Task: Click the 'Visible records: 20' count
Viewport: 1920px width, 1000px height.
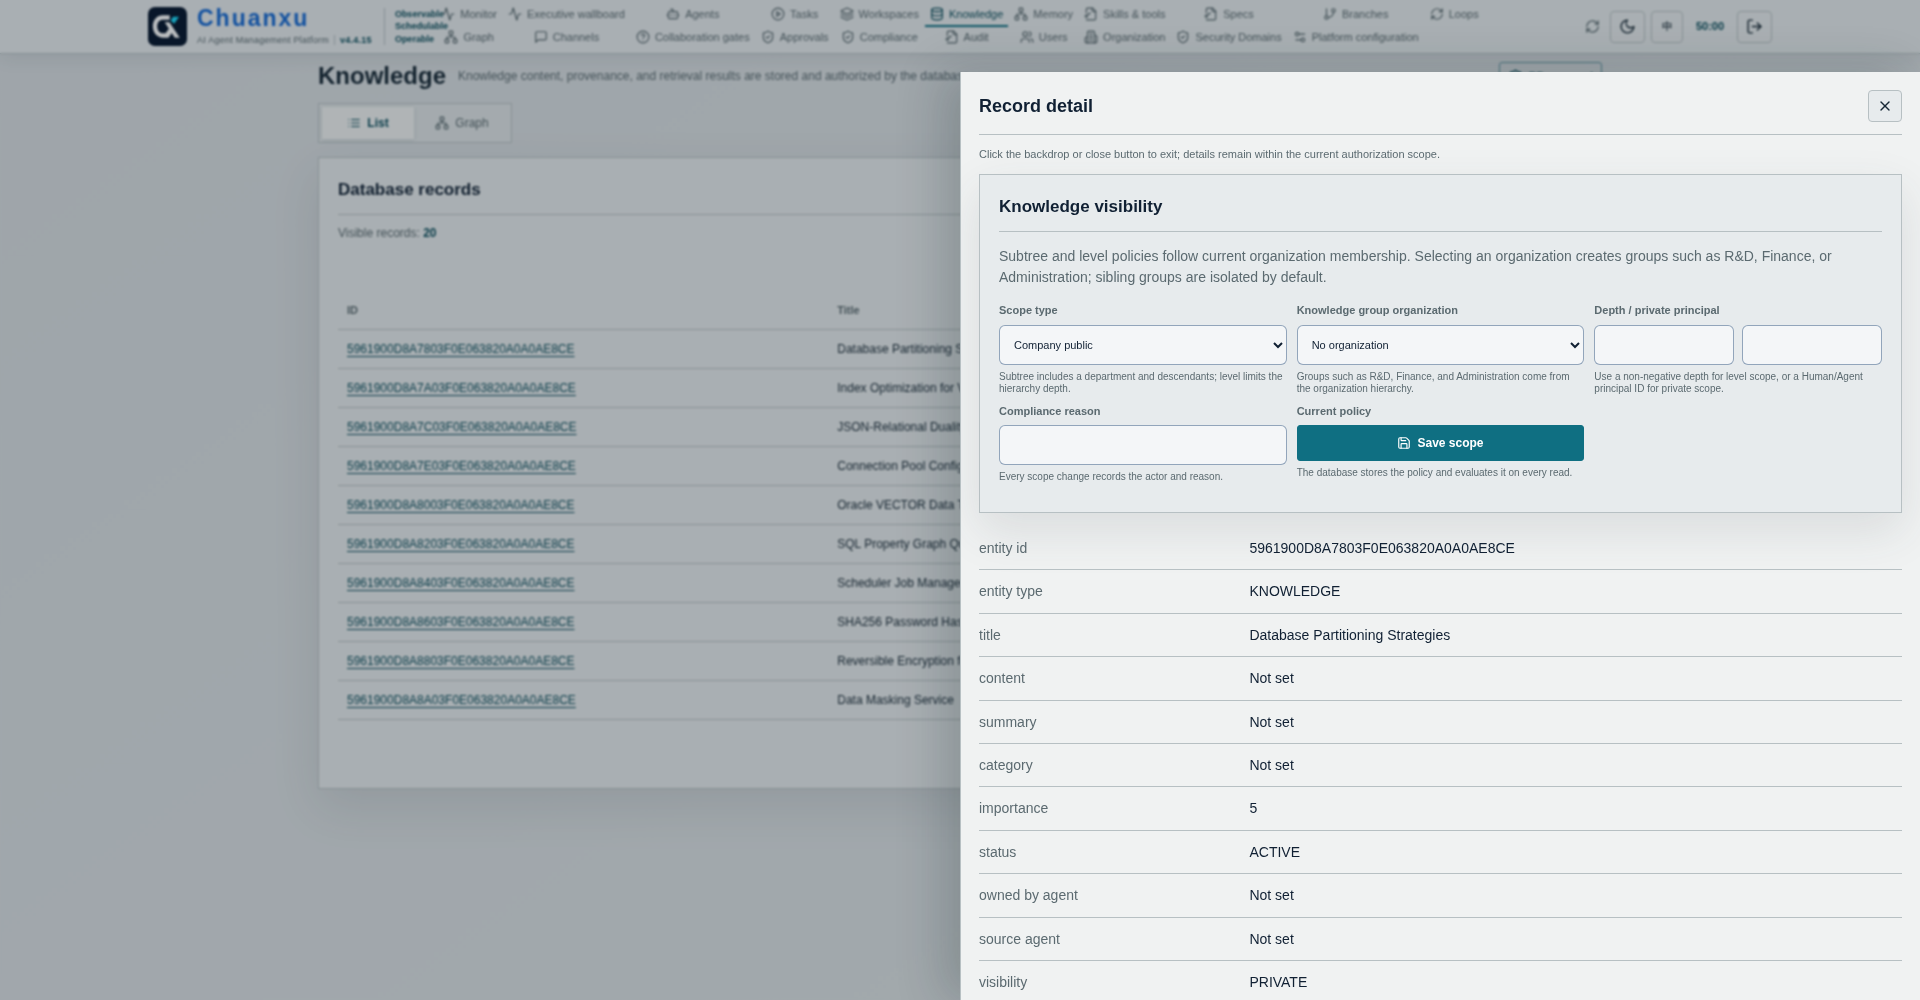Action: click(387, 233)
